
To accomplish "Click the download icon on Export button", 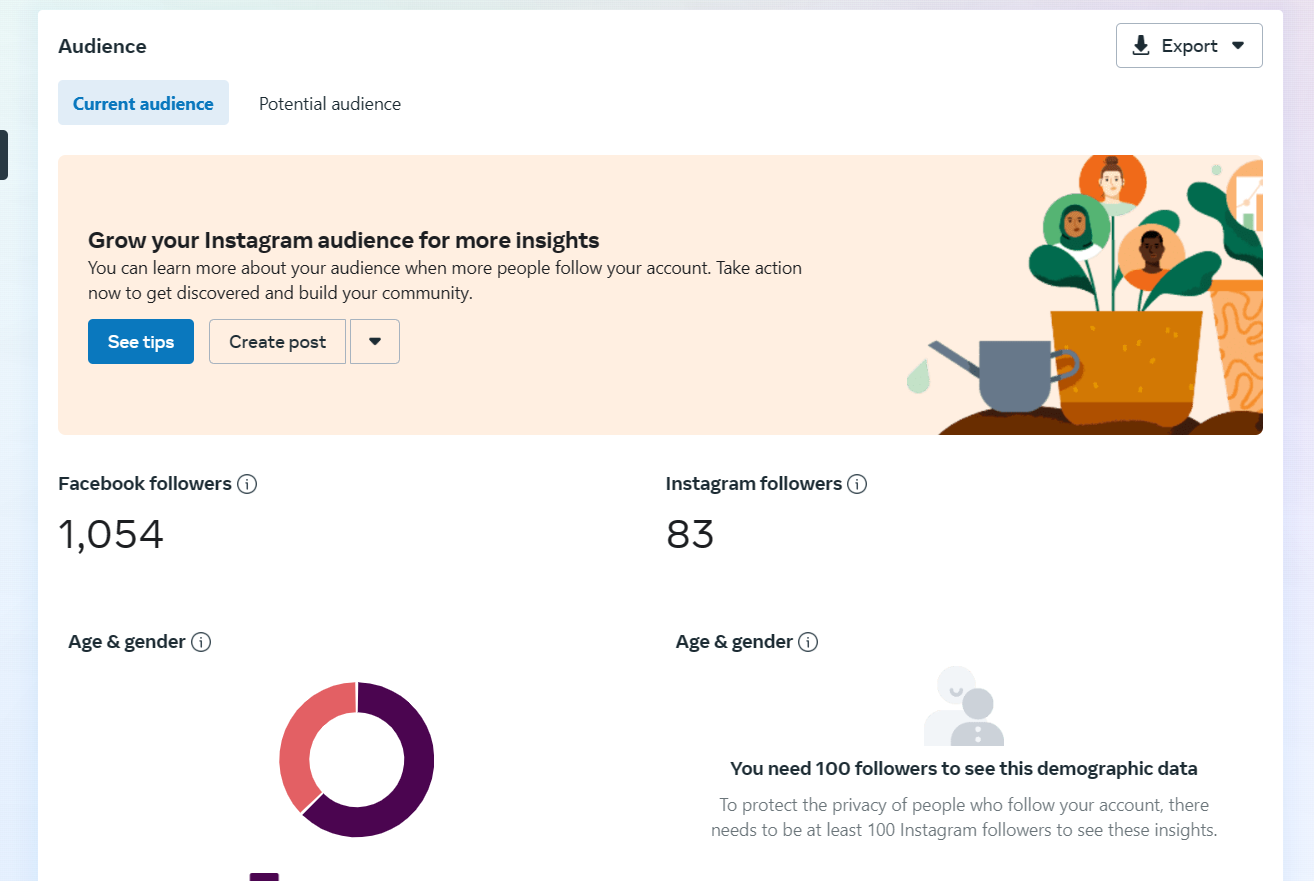I will (x=1141, y=46).
